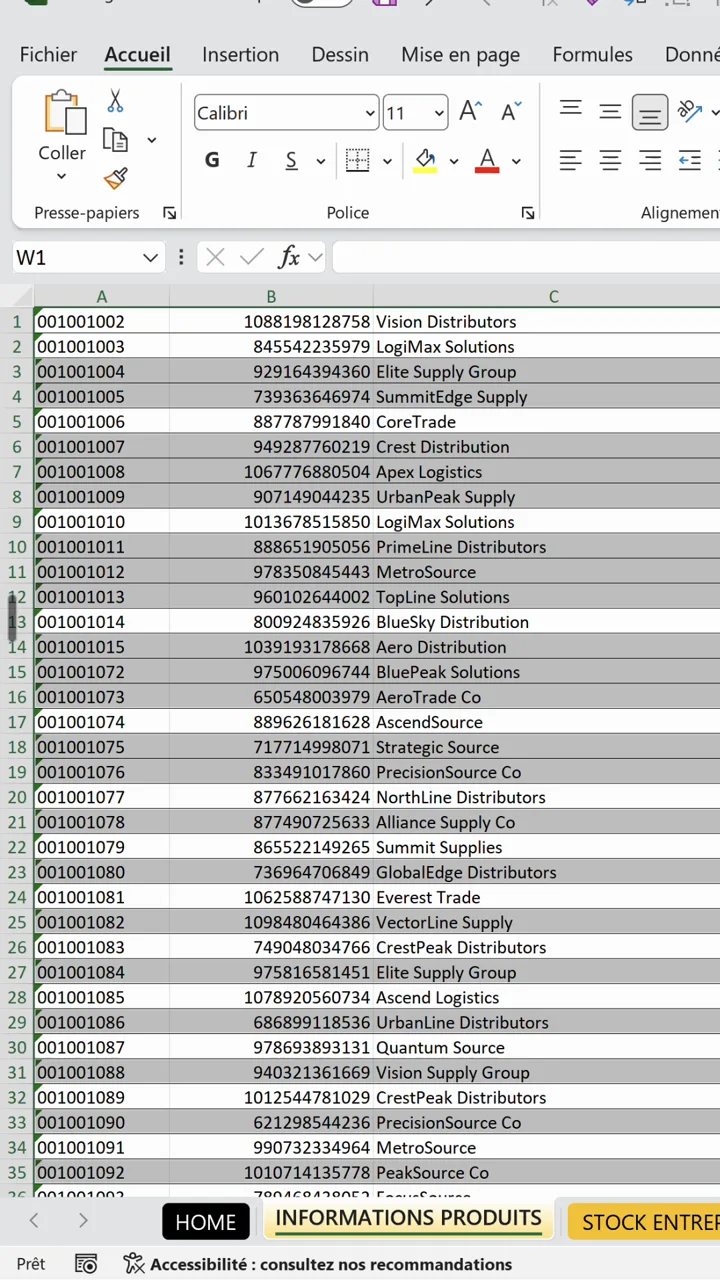Switch to the Dessin tab

[340, 55]
